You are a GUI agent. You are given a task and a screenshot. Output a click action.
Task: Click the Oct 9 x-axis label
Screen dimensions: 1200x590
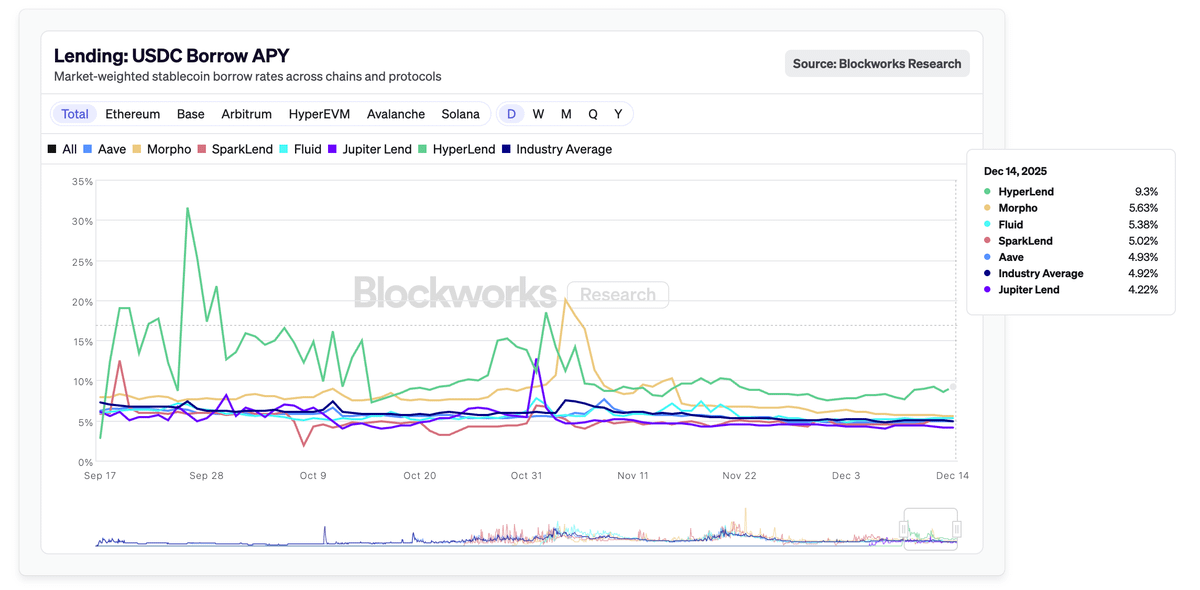tap(313, 476)
